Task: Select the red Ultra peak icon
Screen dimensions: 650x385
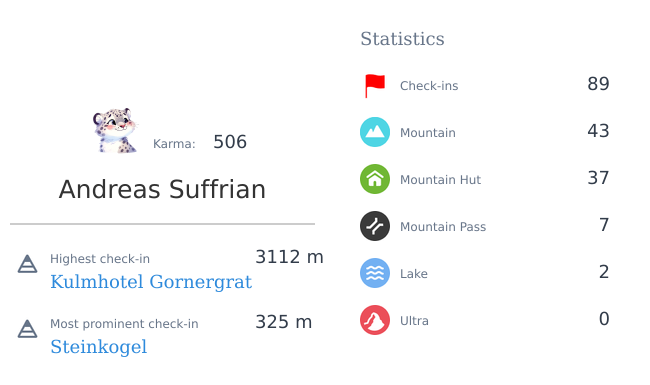Action: click(x=375, y=320)
